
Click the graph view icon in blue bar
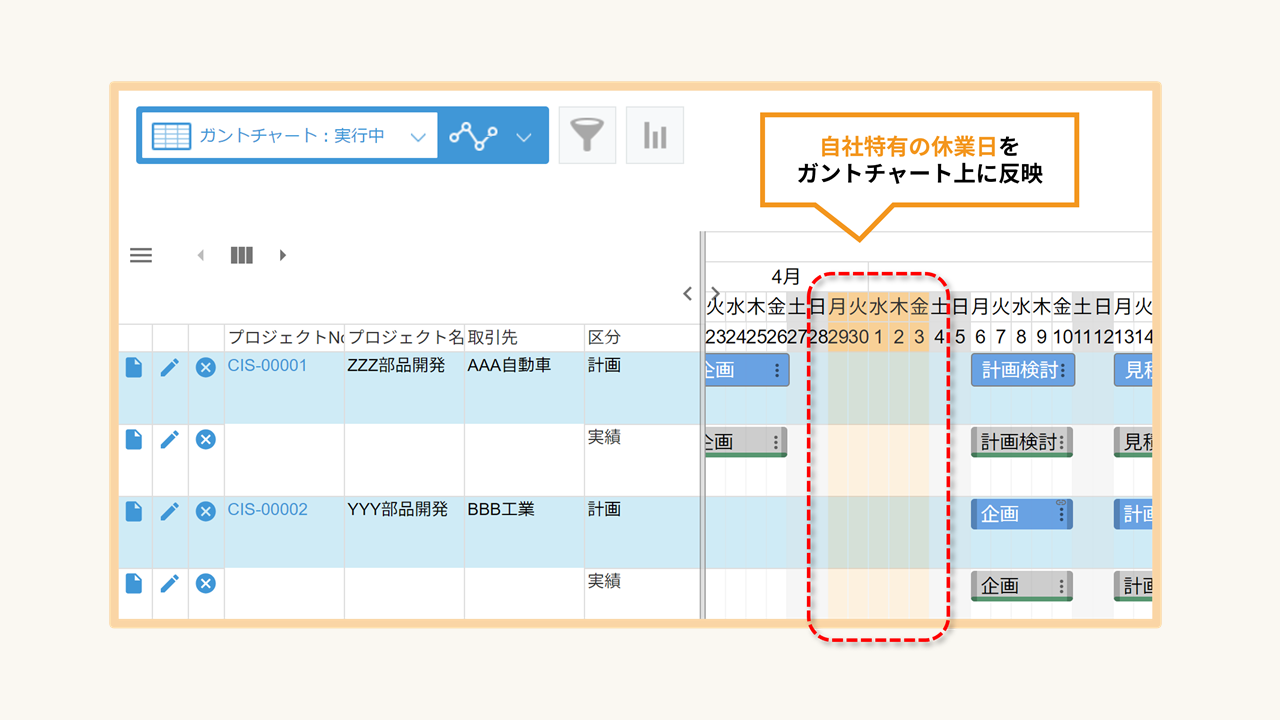click(x=473, y=135)
